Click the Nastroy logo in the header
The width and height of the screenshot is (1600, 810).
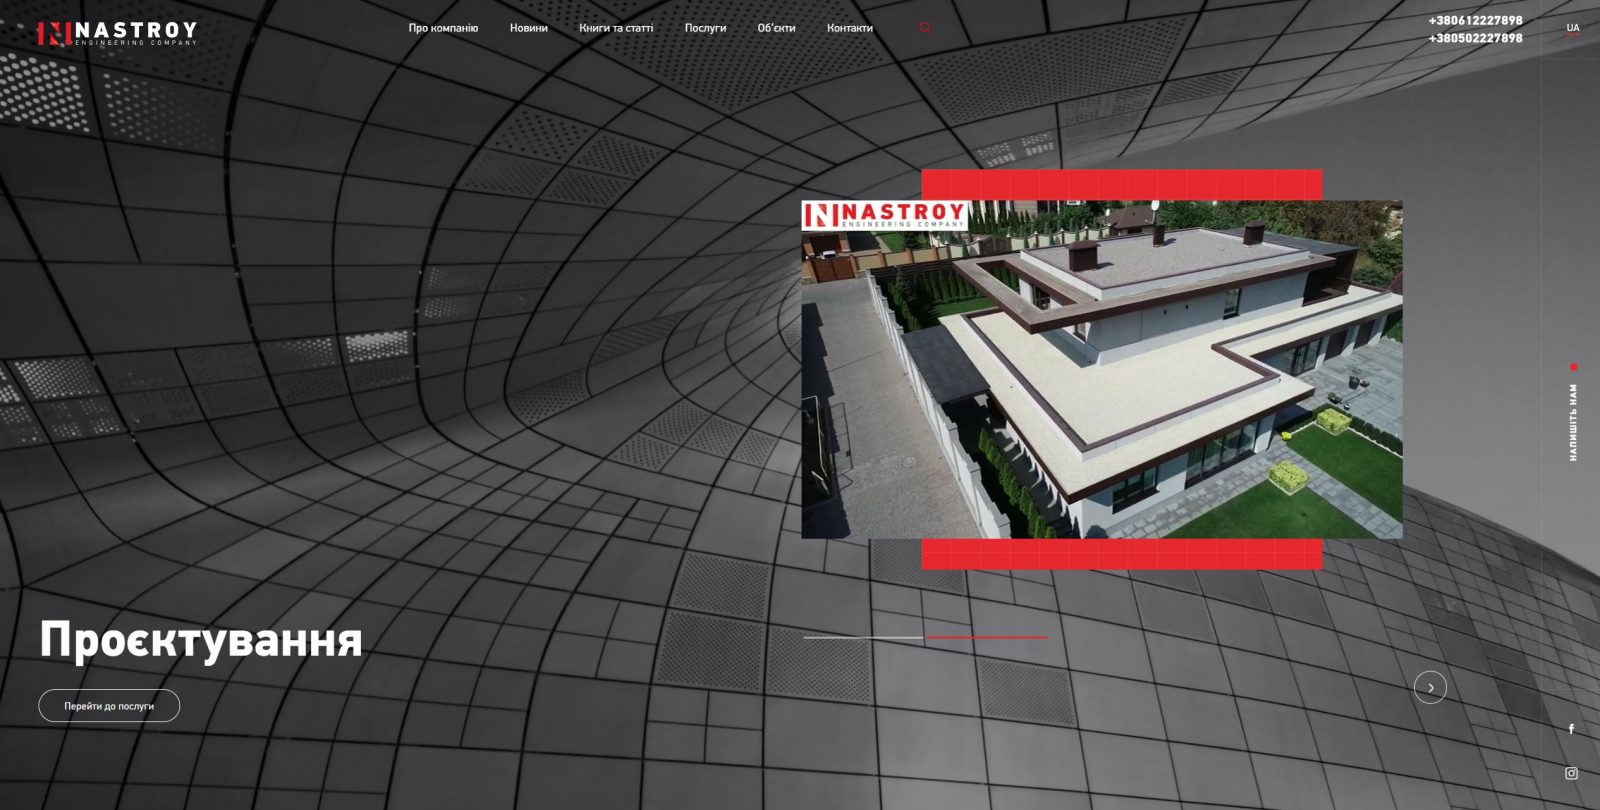click(117, 33)
